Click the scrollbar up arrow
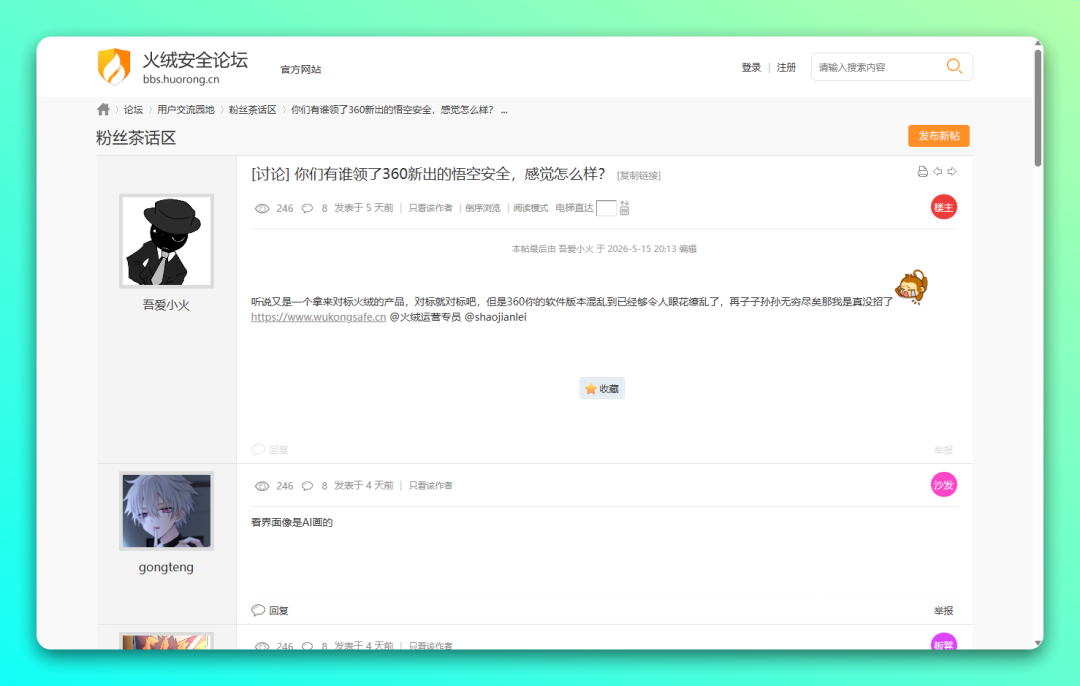This screenshot has height=686, width=1080. pos(1037,43)
